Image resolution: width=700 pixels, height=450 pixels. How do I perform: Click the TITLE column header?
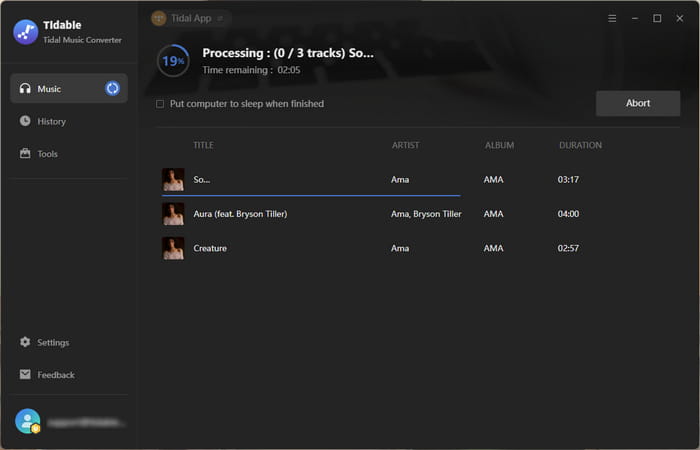pyautogui.click(x=203, y=145)
